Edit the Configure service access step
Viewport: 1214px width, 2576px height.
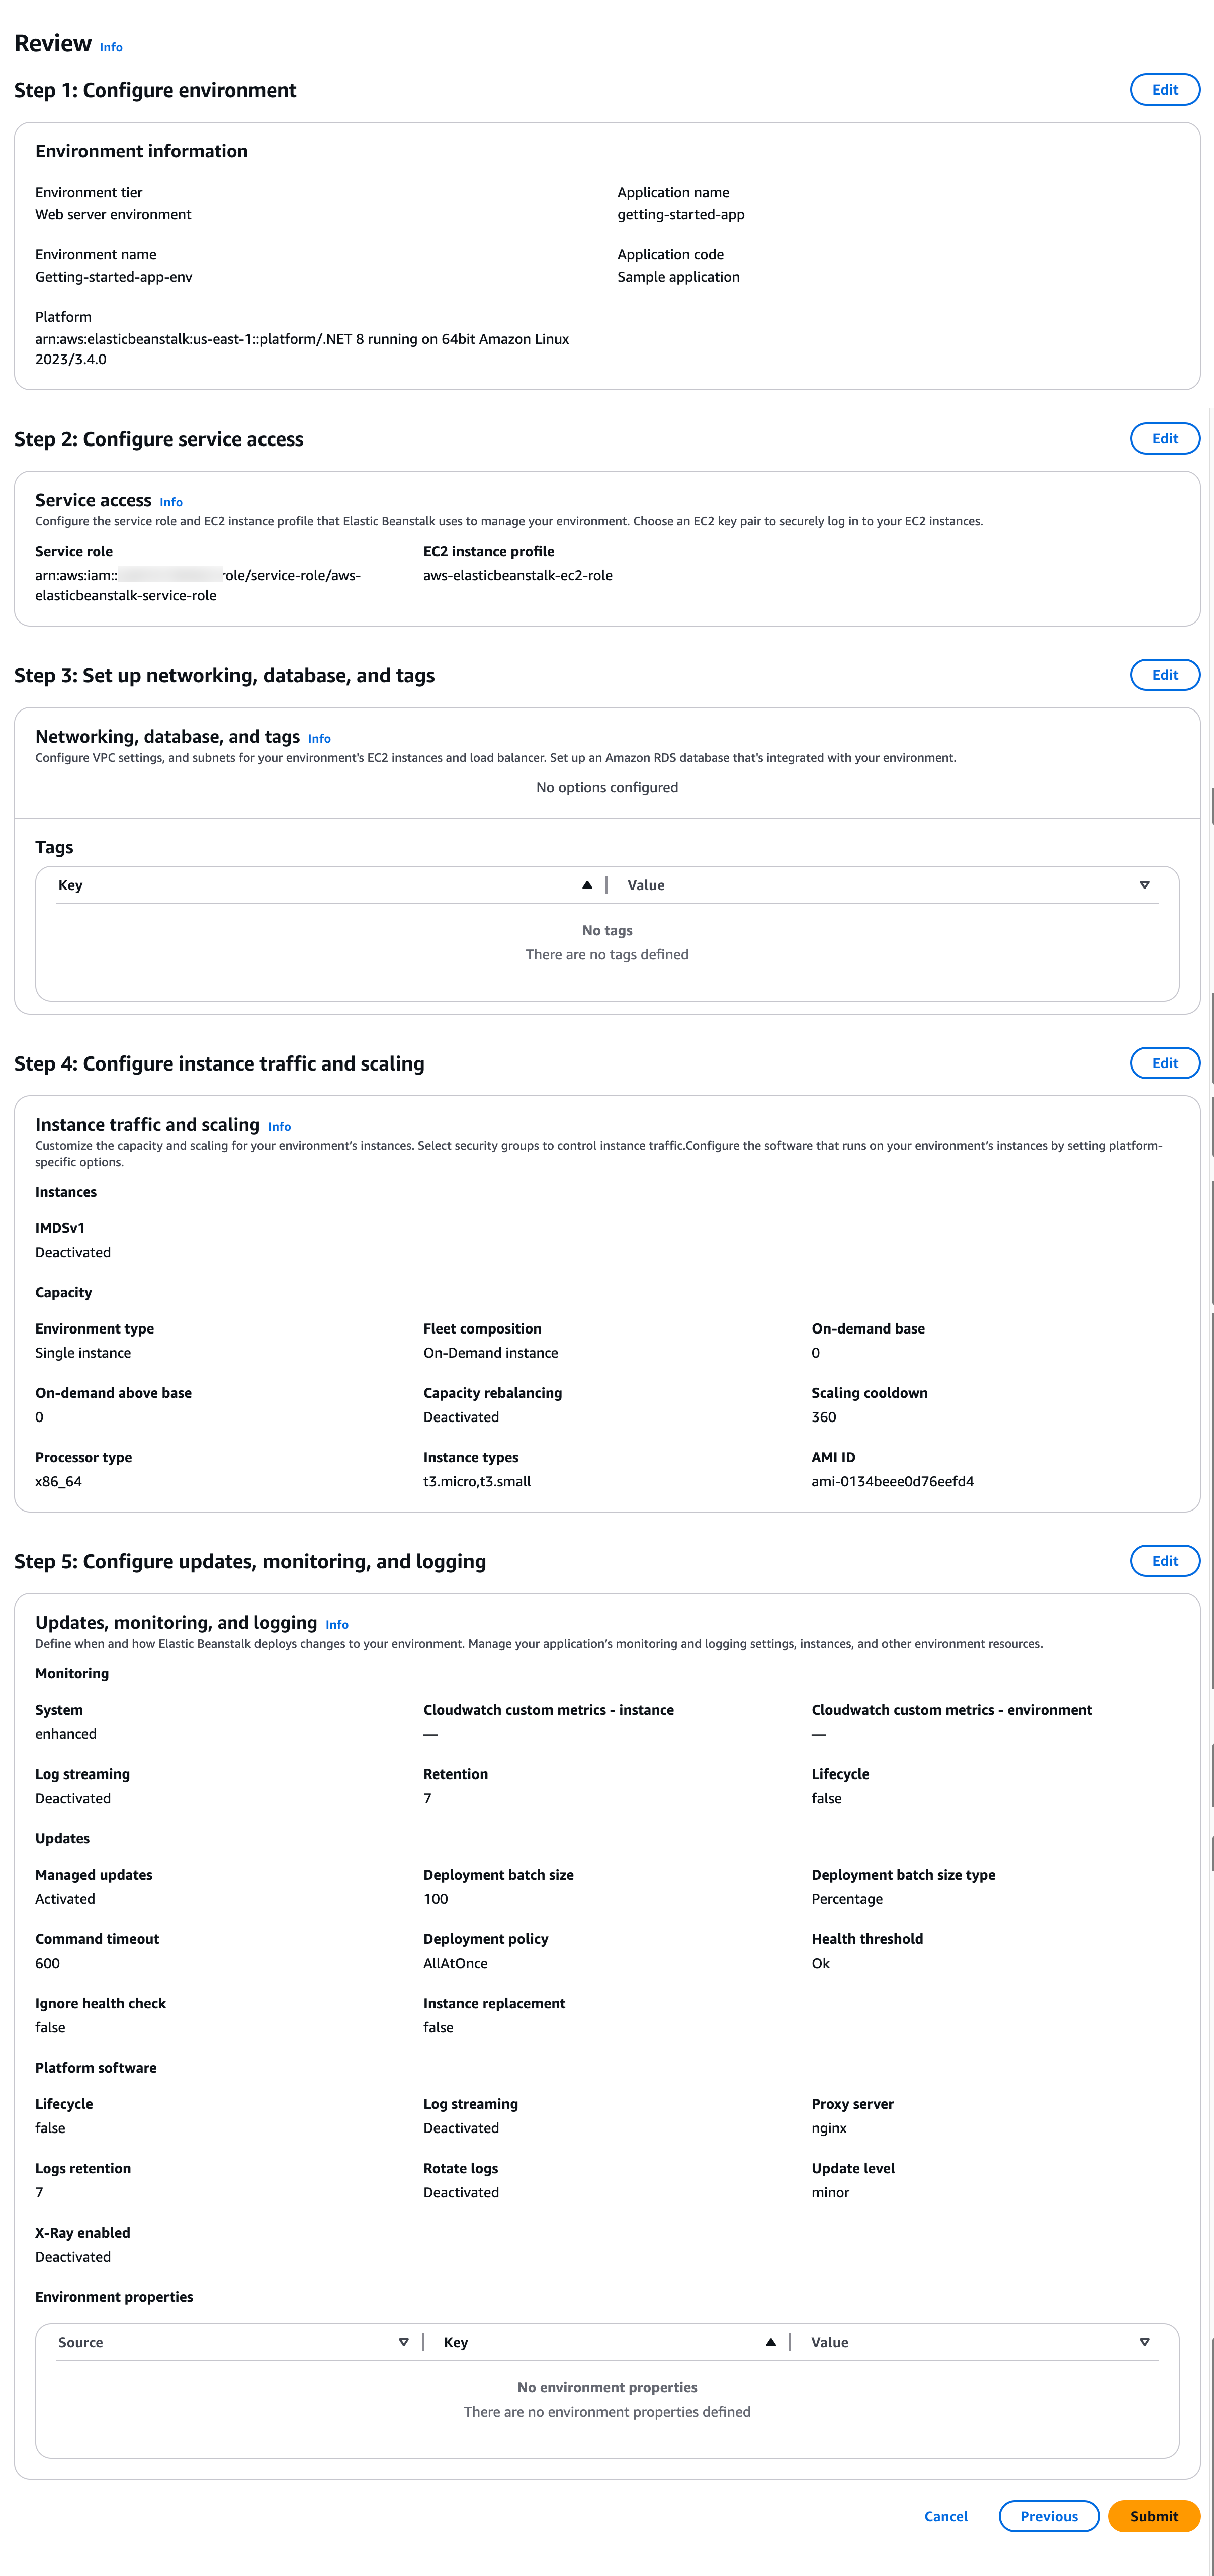[1164, 438]
